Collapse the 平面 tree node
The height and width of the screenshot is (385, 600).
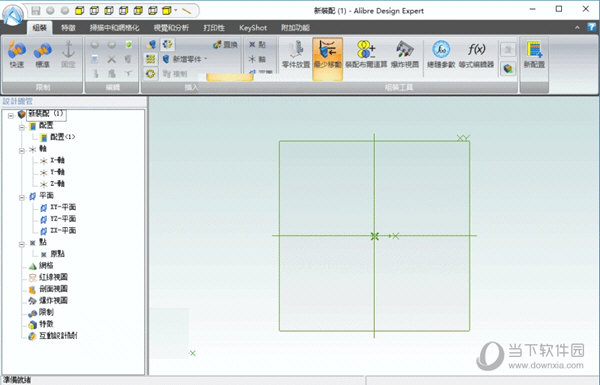[x=22, y=197]
